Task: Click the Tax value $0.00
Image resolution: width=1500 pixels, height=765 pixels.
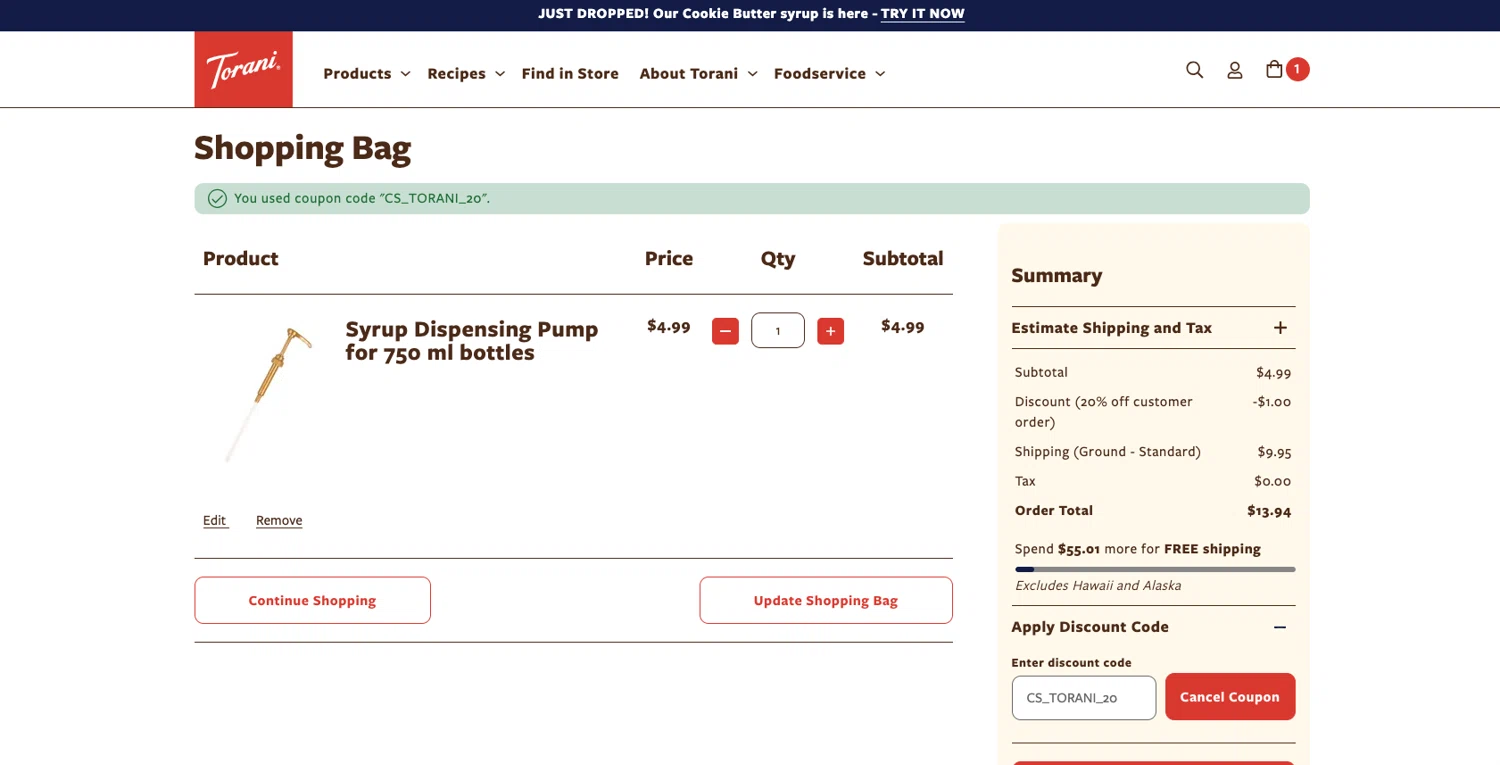Action: (x=1272, y=481)
